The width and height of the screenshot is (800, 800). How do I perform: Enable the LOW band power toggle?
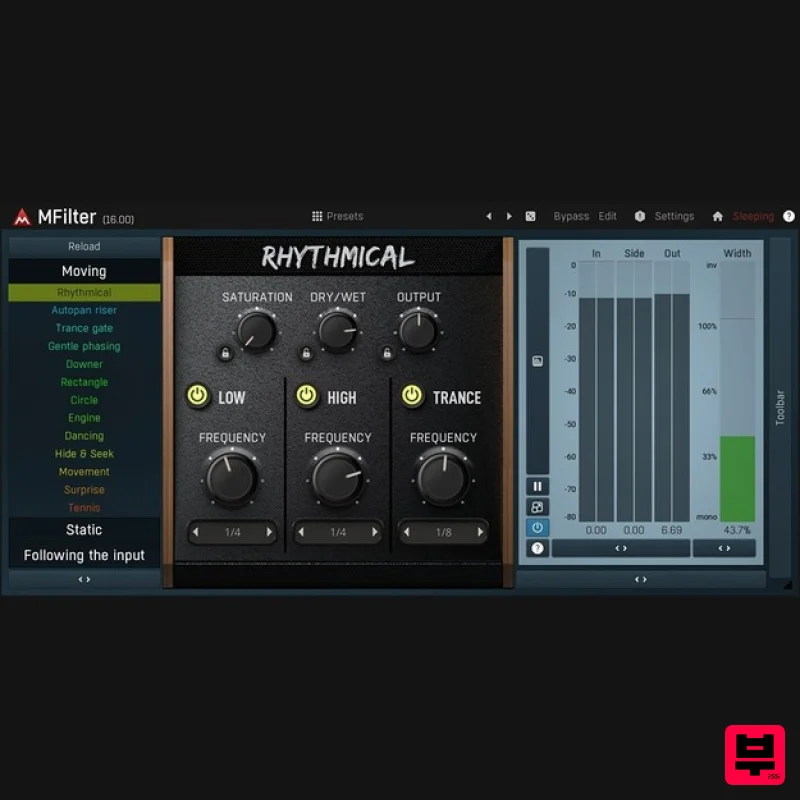(x=197, y=397)
